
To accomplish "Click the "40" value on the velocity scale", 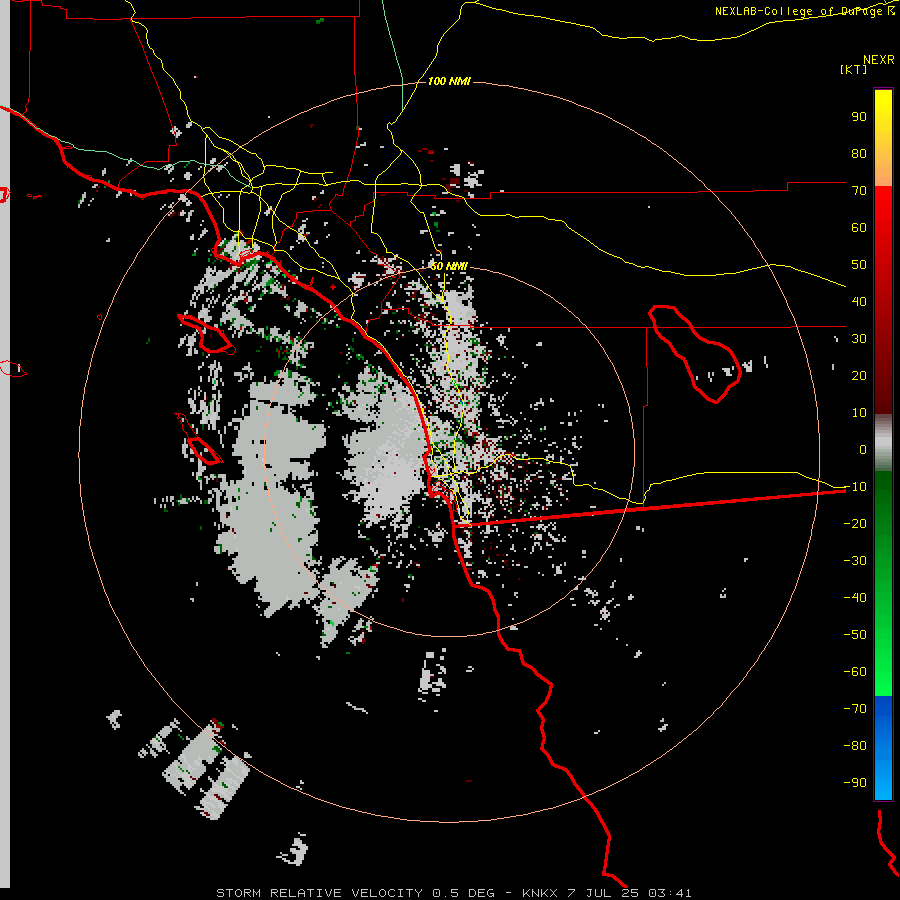I will tap(859, 302).
